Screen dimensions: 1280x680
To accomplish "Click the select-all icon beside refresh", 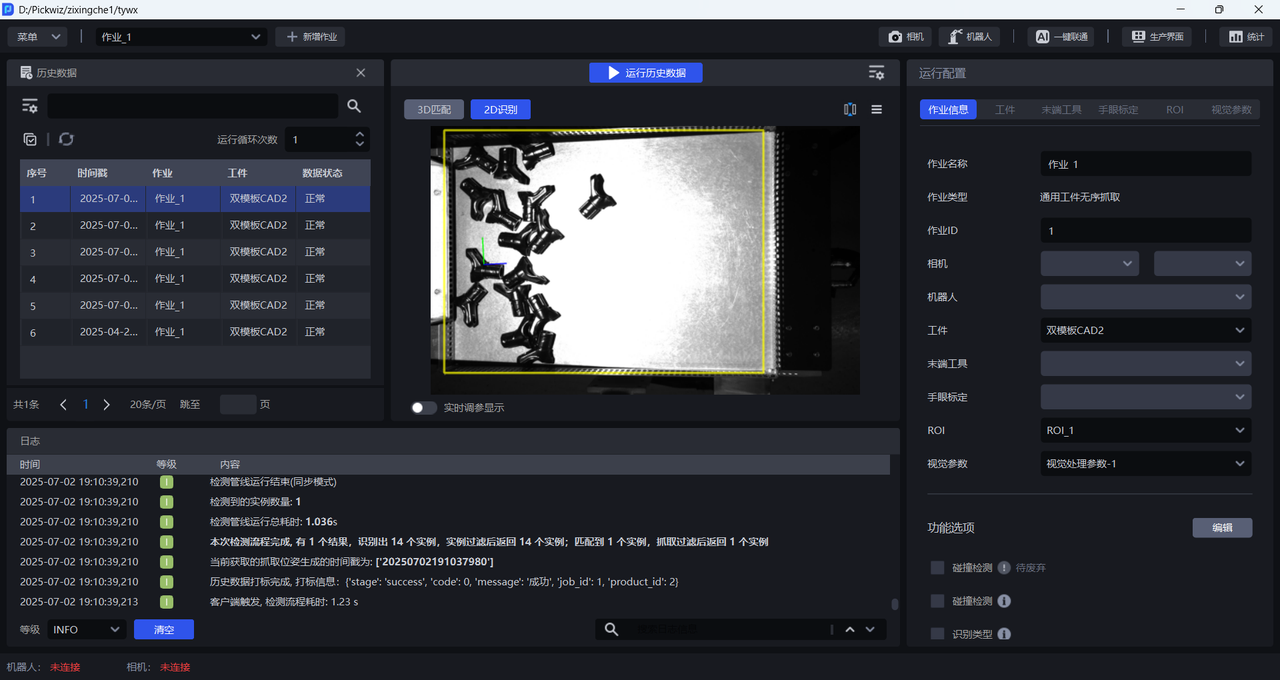I will [30, 140].
